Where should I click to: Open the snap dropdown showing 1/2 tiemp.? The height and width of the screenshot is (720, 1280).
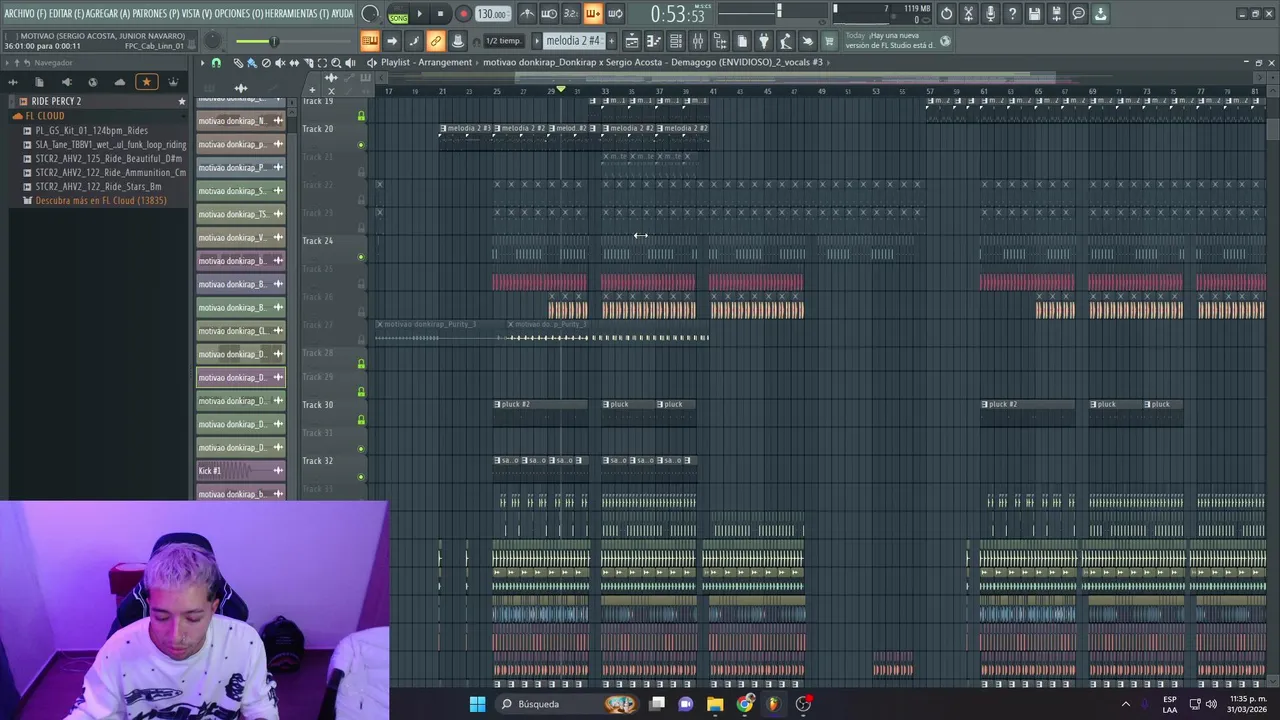click(503, 41)
